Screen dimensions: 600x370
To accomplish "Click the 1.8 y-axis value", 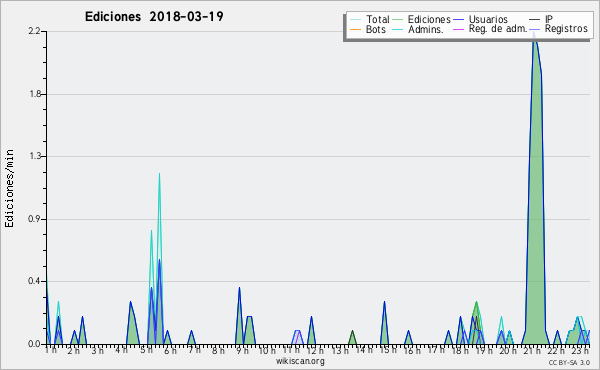I will 34,94.
